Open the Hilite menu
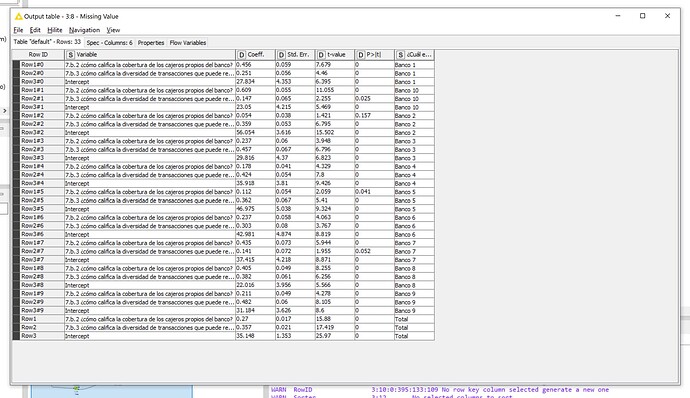 tap(55, 30)
